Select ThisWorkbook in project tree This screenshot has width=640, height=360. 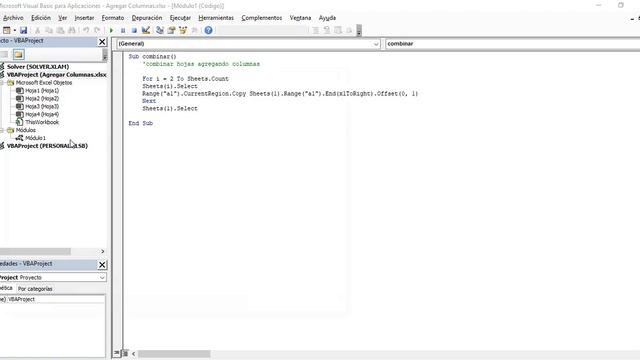coord(42,122)
